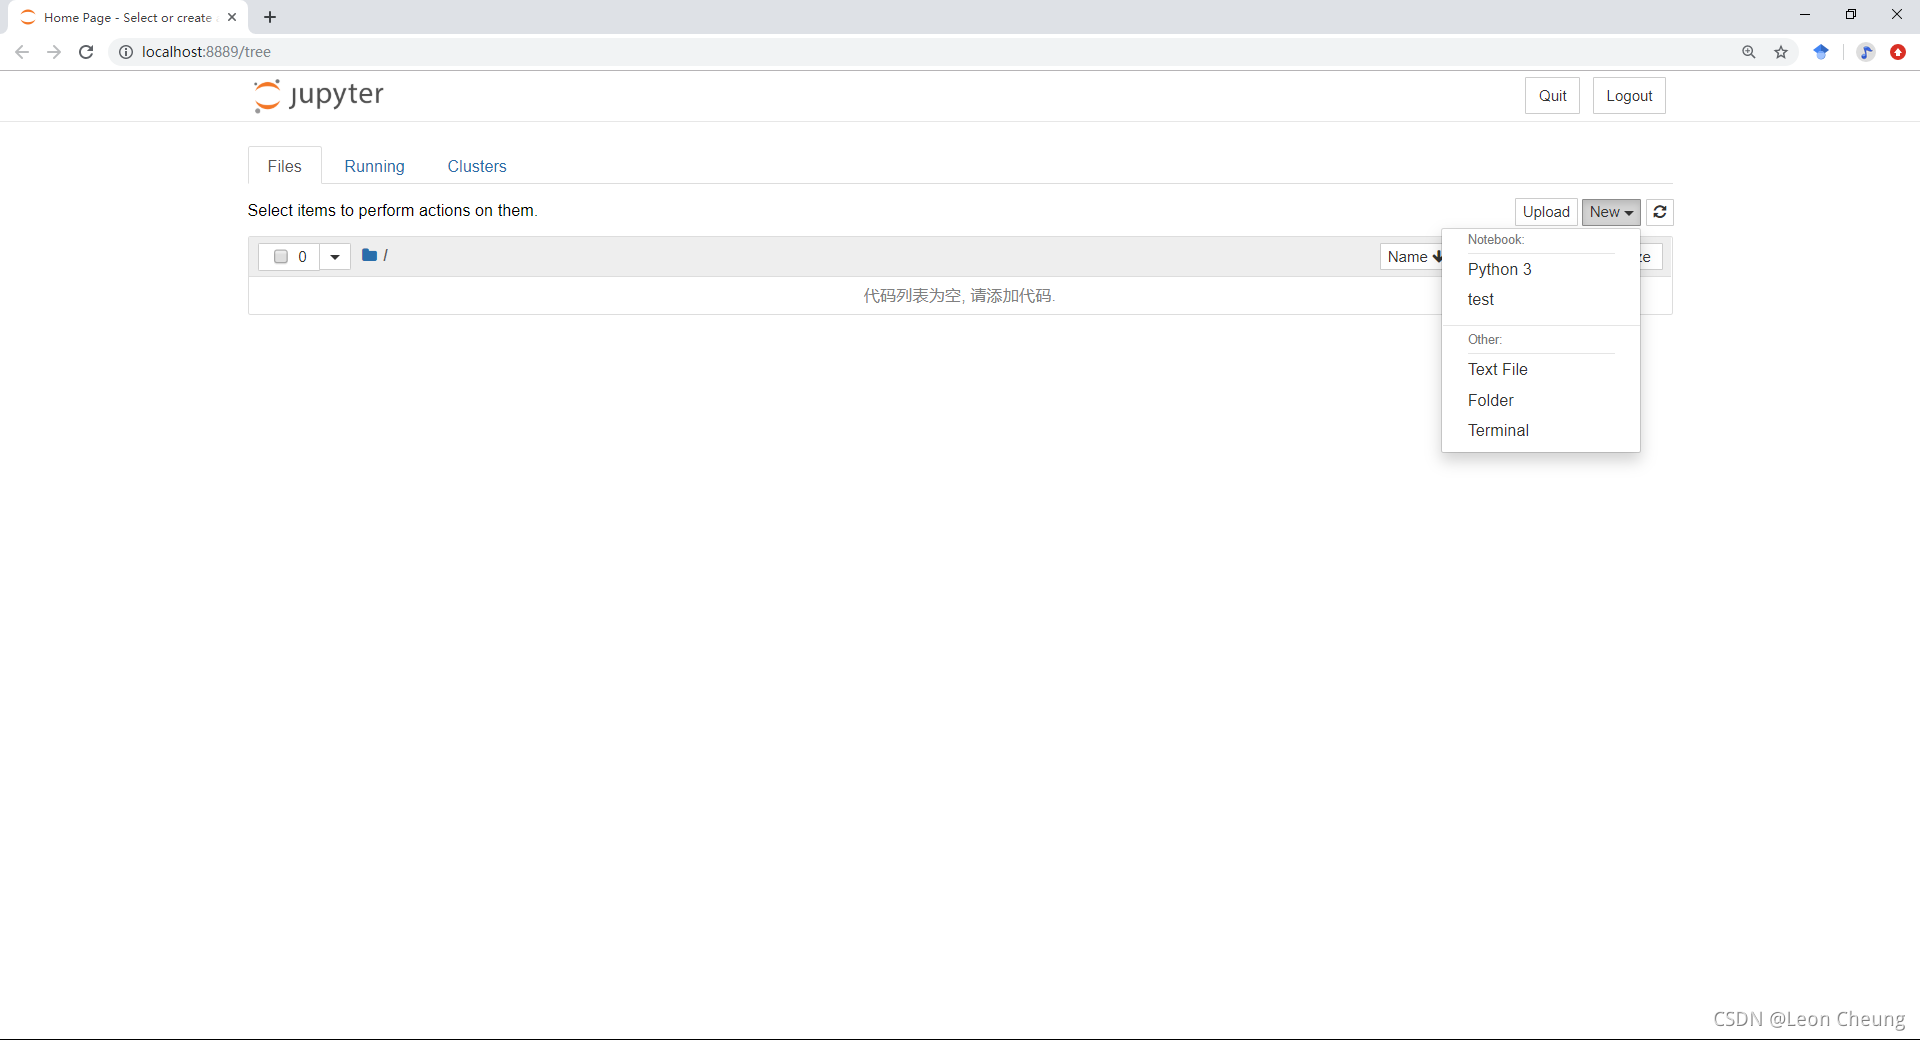Minimize the browser window

click(x=1805, y=14)
